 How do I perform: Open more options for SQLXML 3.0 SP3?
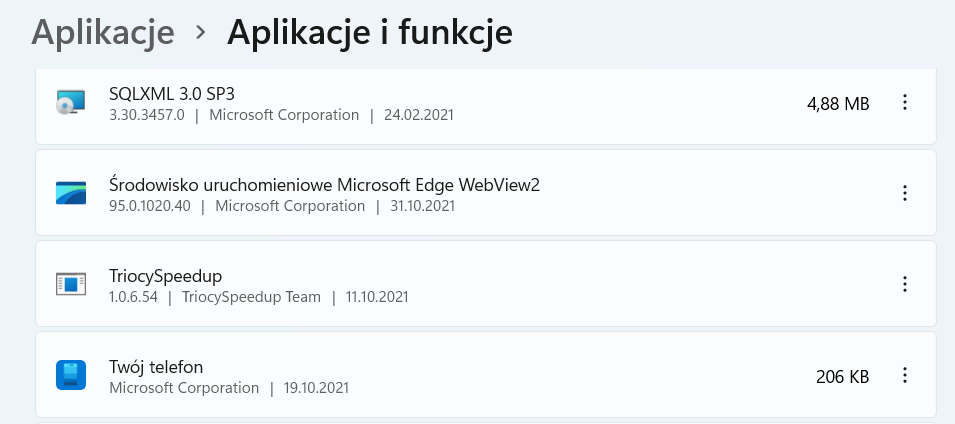pyautogui.click(x=905, y=102)
